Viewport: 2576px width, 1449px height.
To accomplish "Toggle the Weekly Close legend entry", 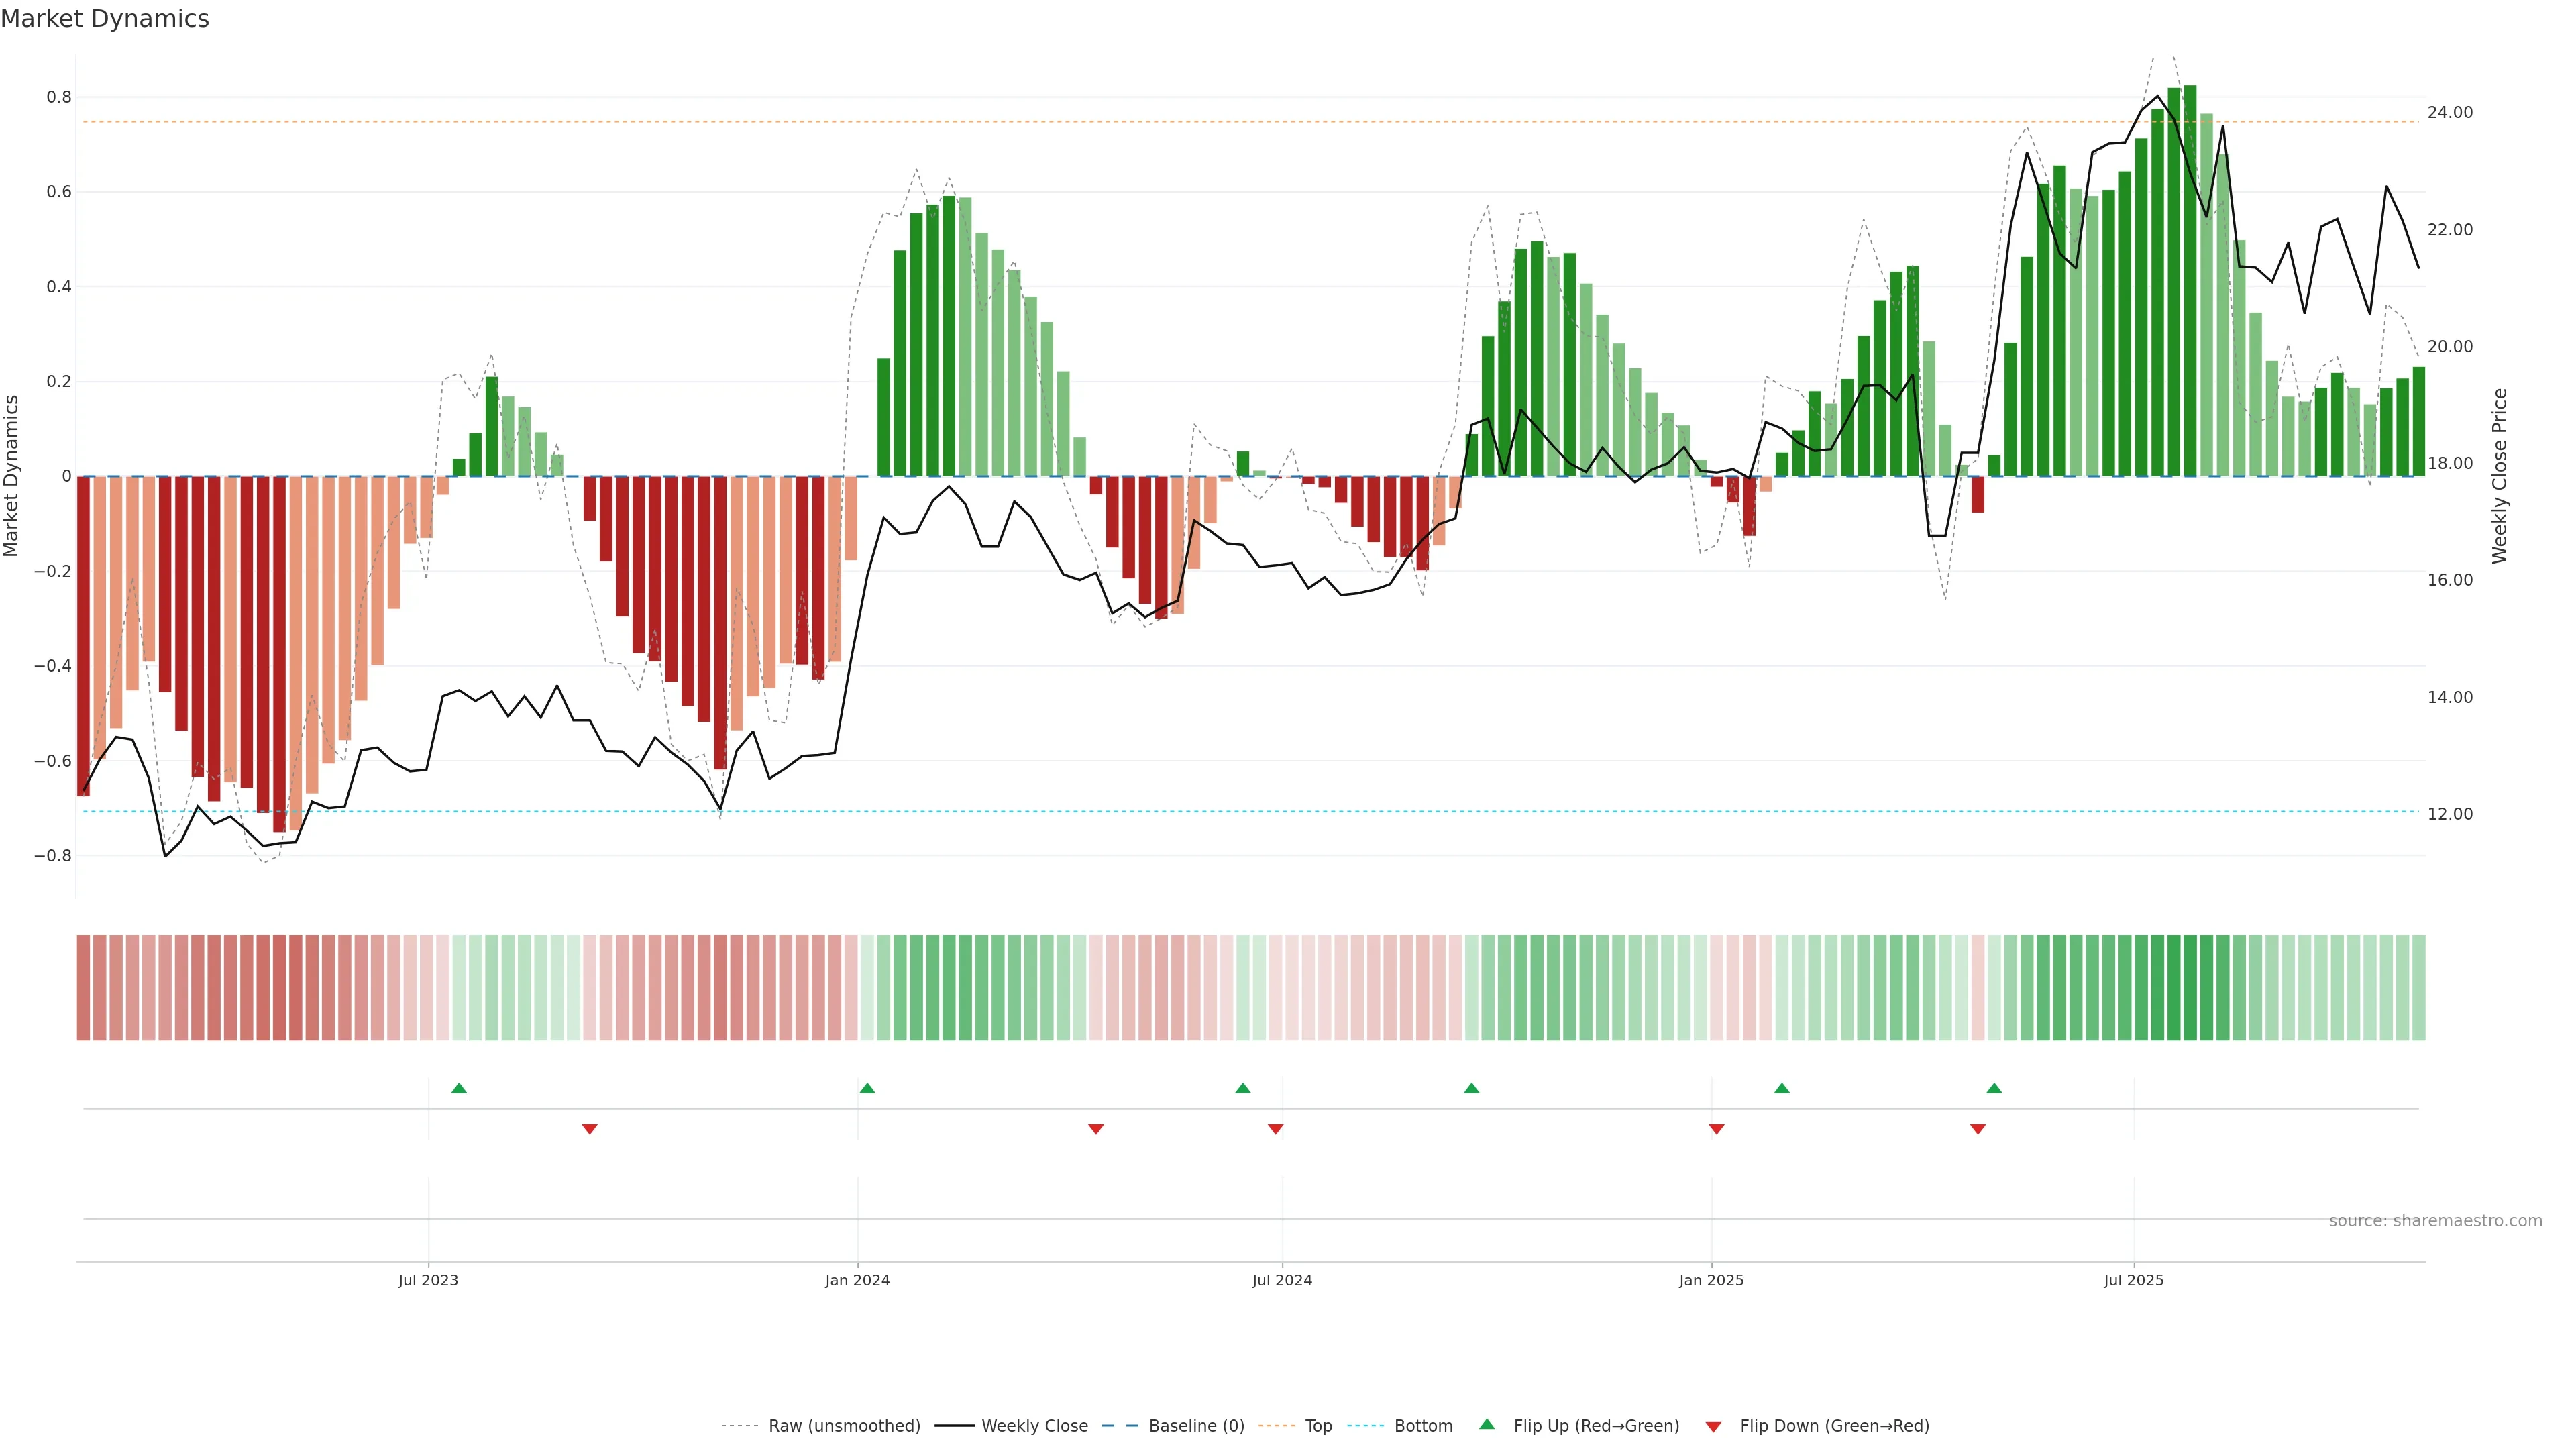I will (x=1034, y=1426).
